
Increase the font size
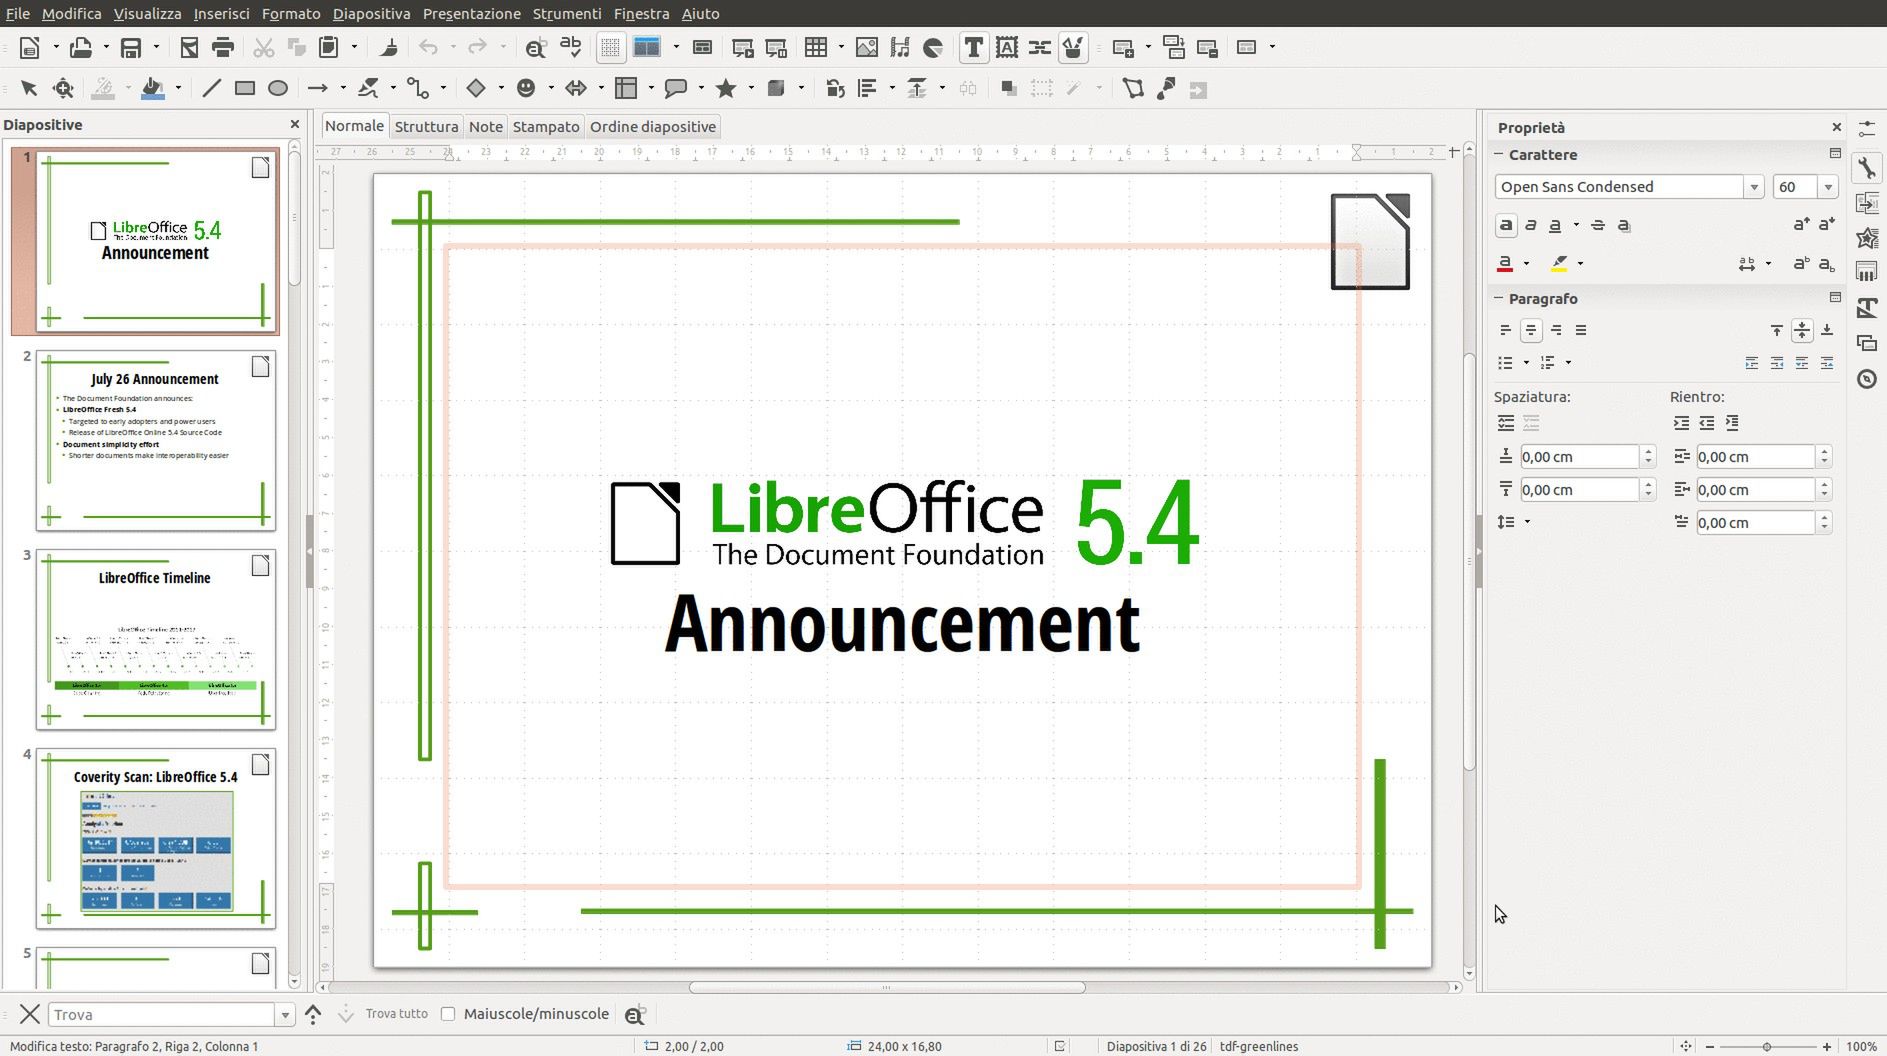[1801, 225]
